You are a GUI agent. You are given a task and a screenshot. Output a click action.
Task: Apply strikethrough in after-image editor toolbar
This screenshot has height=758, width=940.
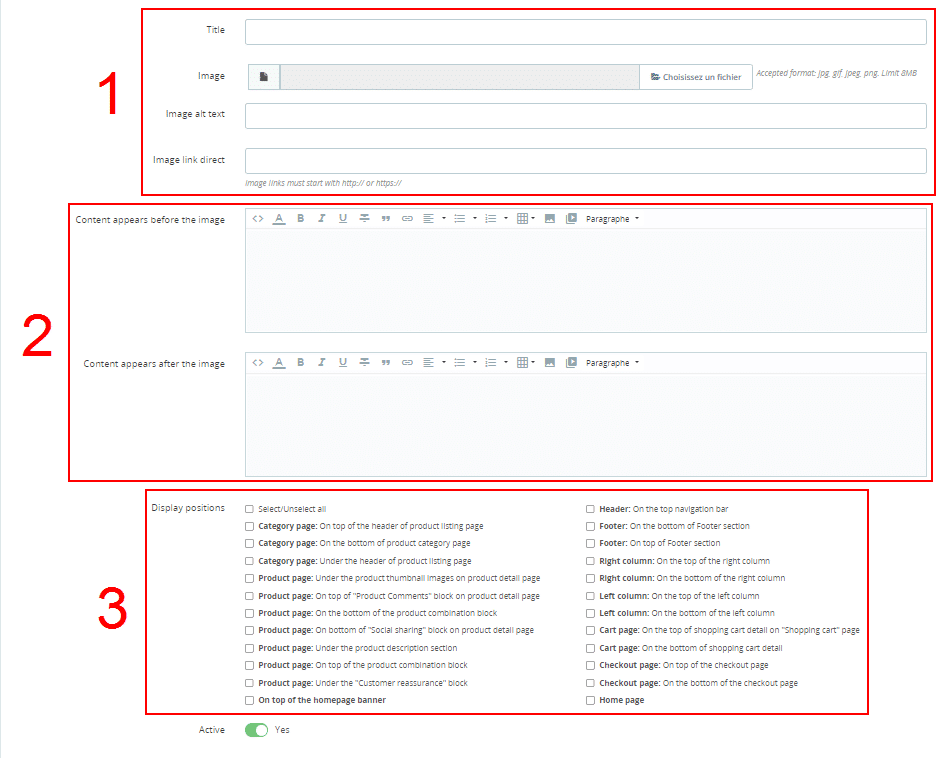(364, 363)
